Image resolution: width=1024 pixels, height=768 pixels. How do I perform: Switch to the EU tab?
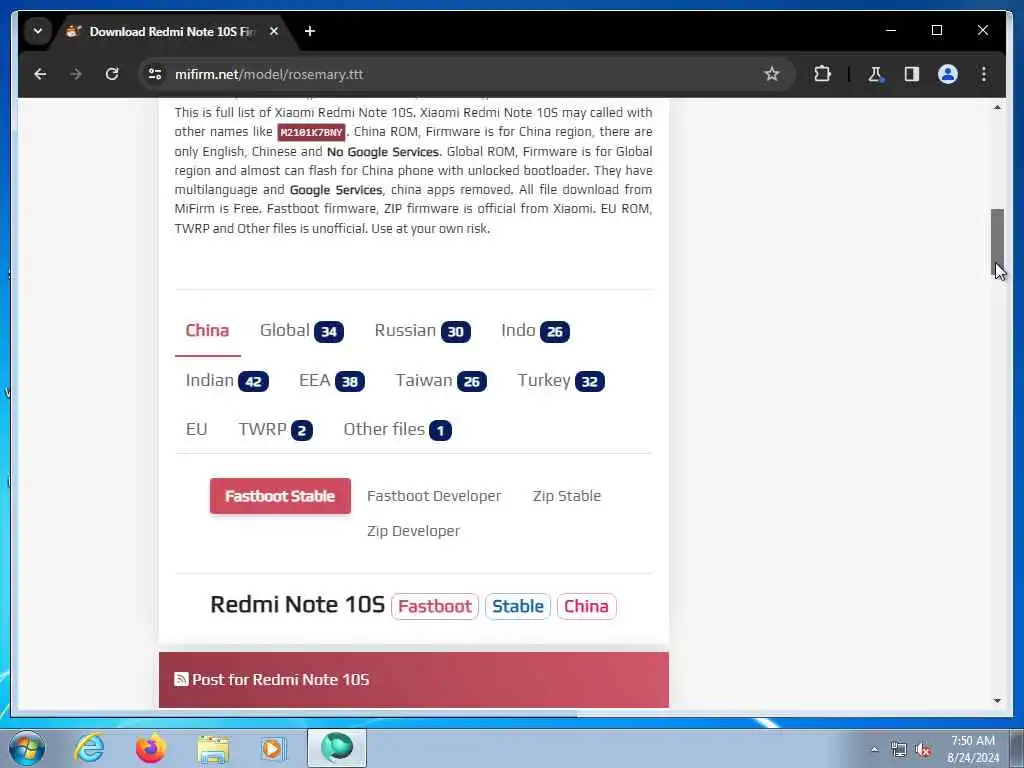click(x=196, y=430)
